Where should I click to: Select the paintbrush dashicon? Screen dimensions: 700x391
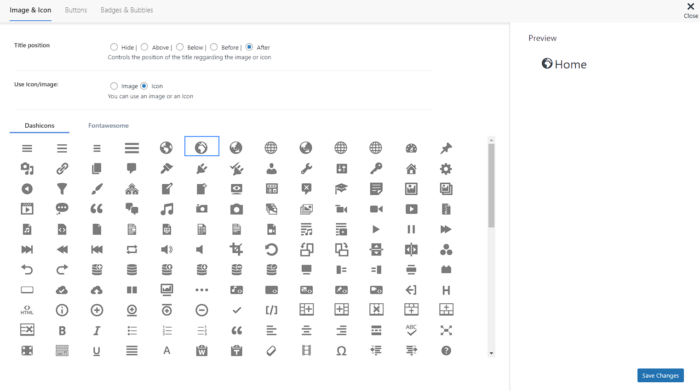tap(96, 189)
